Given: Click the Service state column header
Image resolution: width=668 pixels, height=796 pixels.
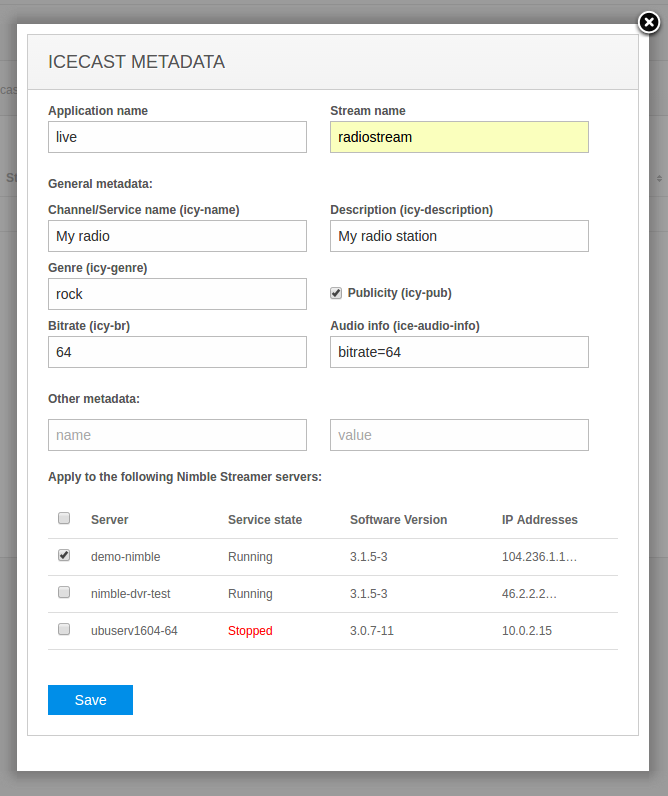Looking at the screenshot, I should (265, 520).
